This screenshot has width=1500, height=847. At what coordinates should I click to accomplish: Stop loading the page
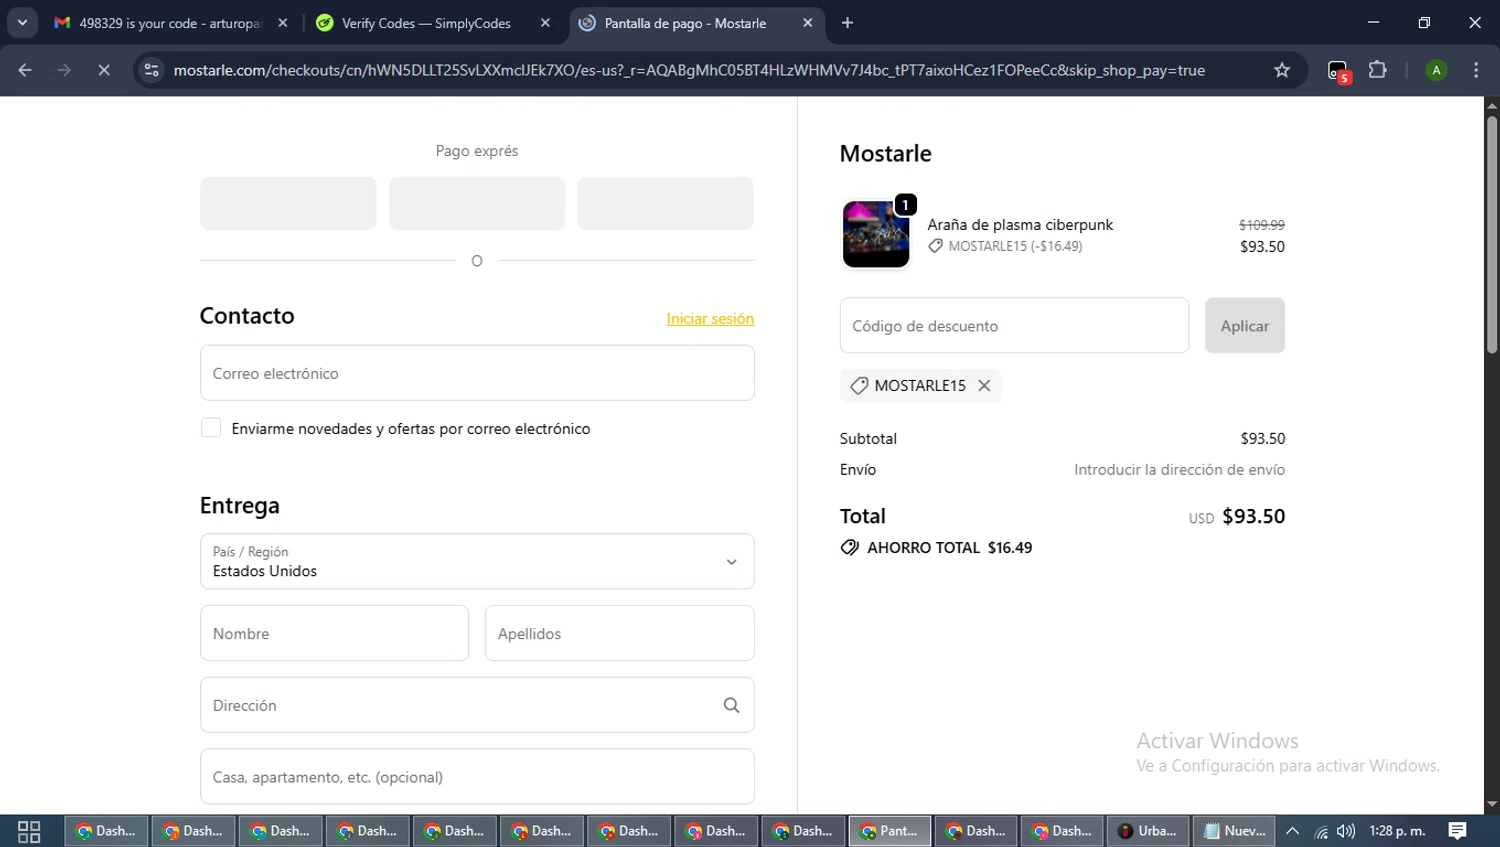coord(103,70)
